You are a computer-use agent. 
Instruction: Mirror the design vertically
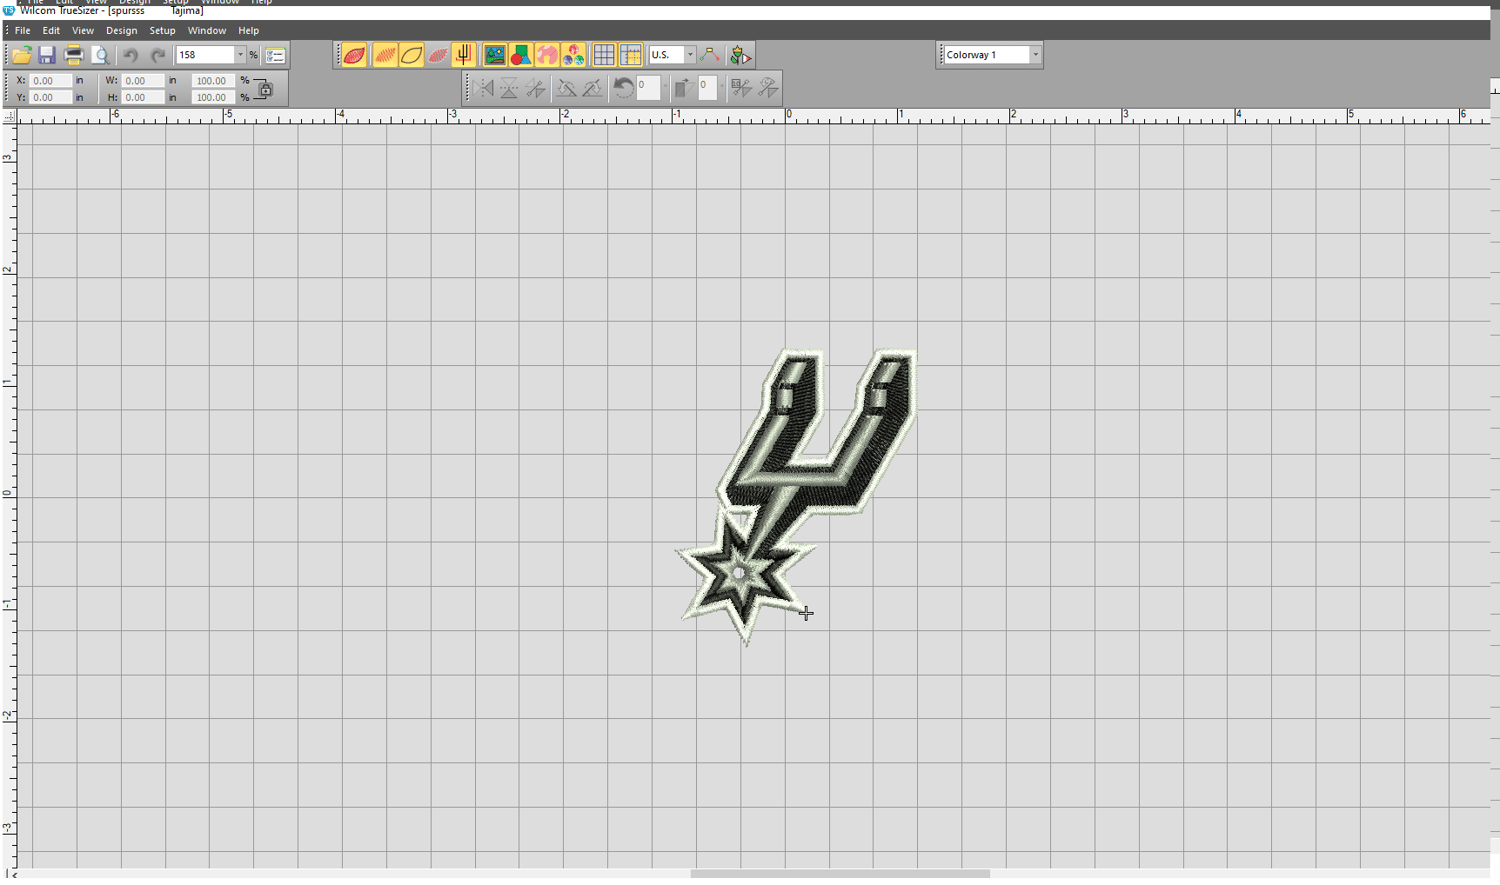(509, 88)
